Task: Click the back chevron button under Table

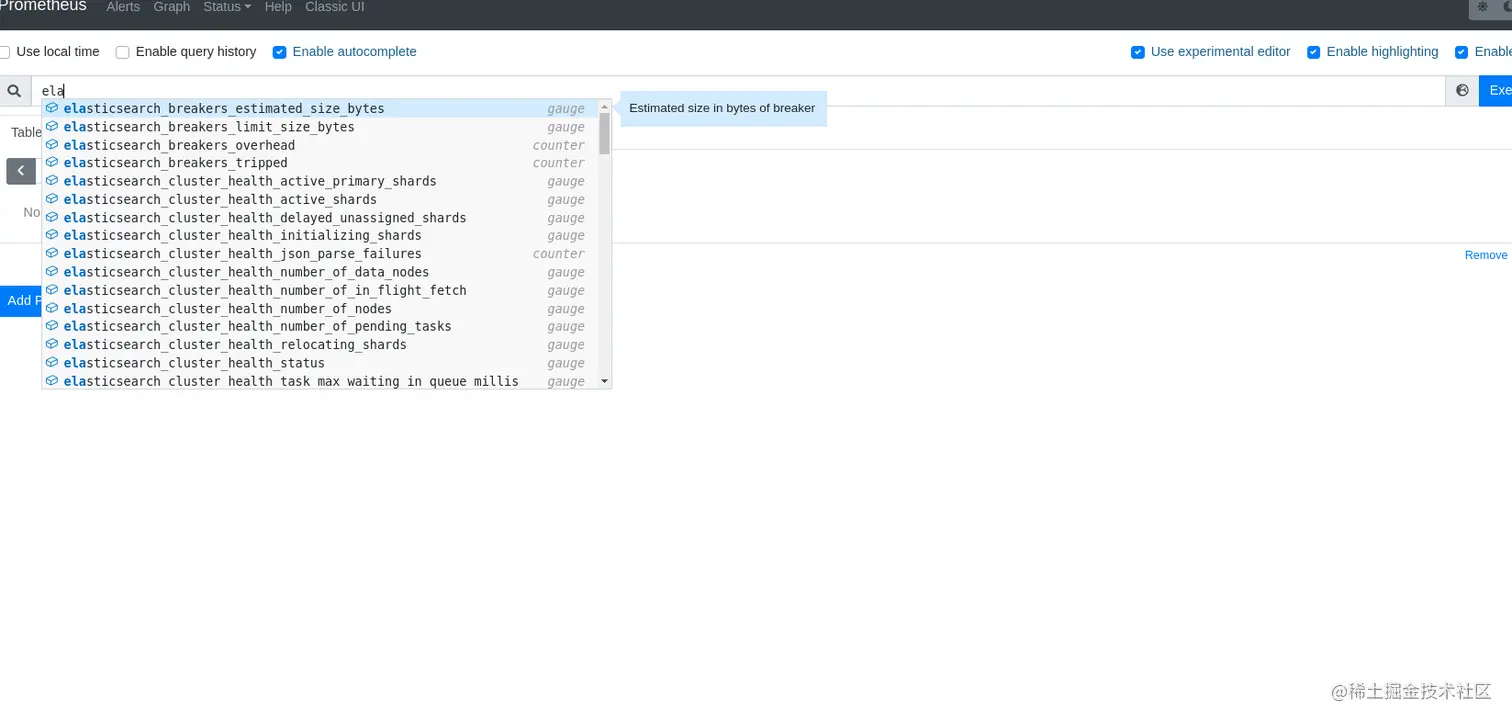Action: (x=21, y=171)
